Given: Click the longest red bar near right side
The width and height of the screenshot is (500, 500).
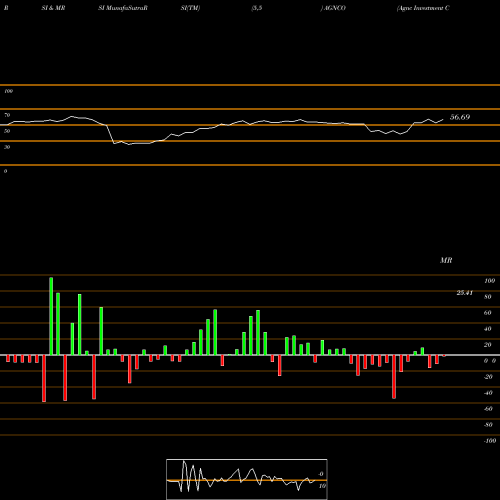Looking at the screenshot, I should click(x=394, y=377).
